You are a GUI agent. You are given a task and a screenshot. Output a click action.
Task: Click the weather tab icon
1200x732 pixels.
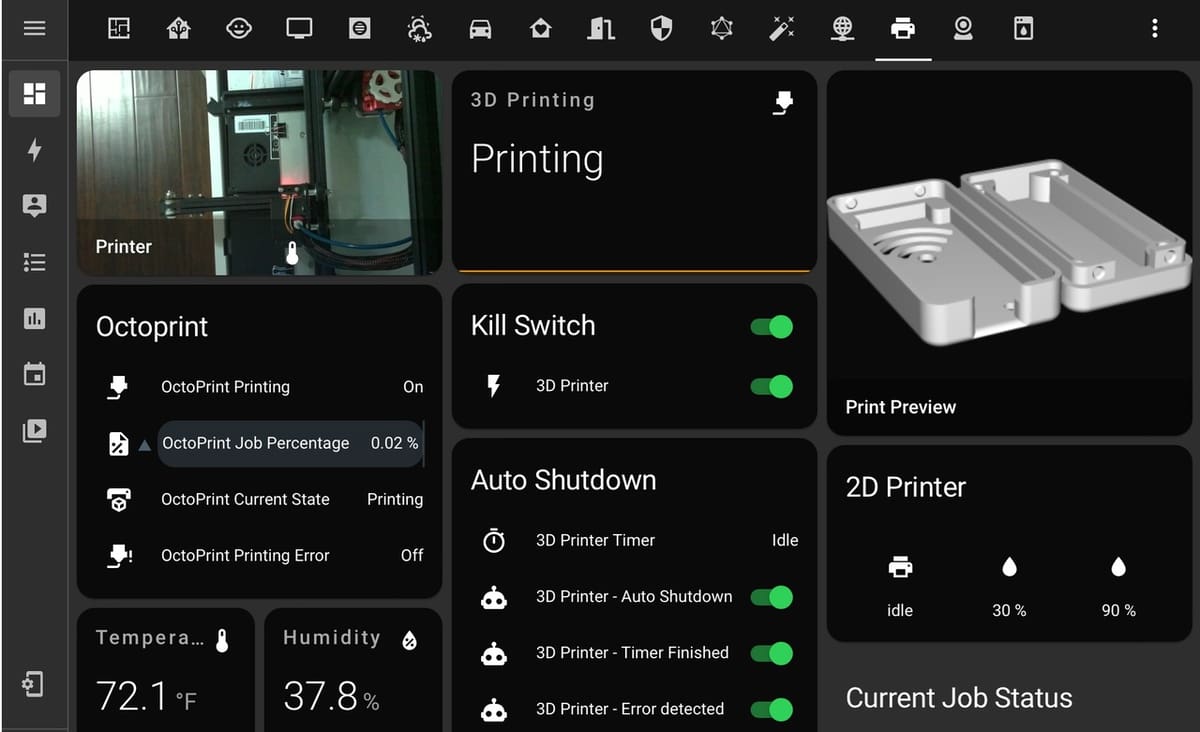tap(420, 29)
